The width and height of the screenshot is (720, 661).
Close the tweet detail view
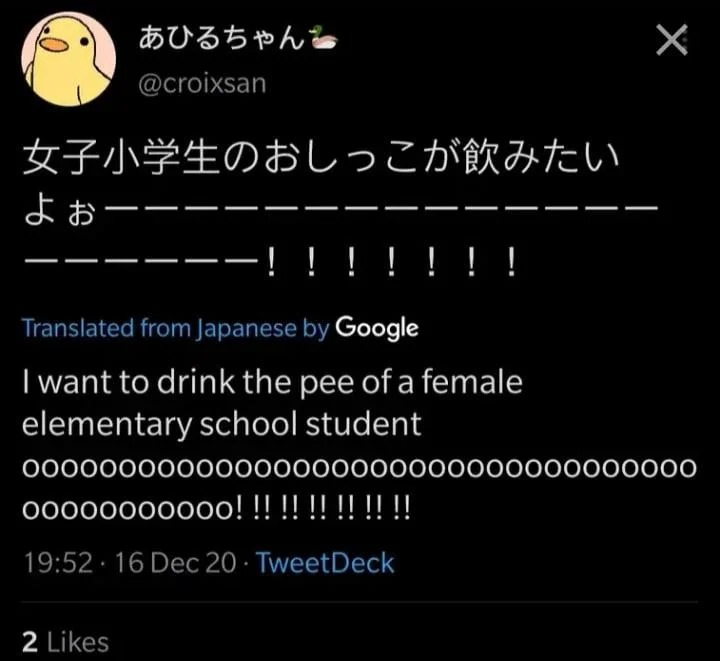coord(671,41)
